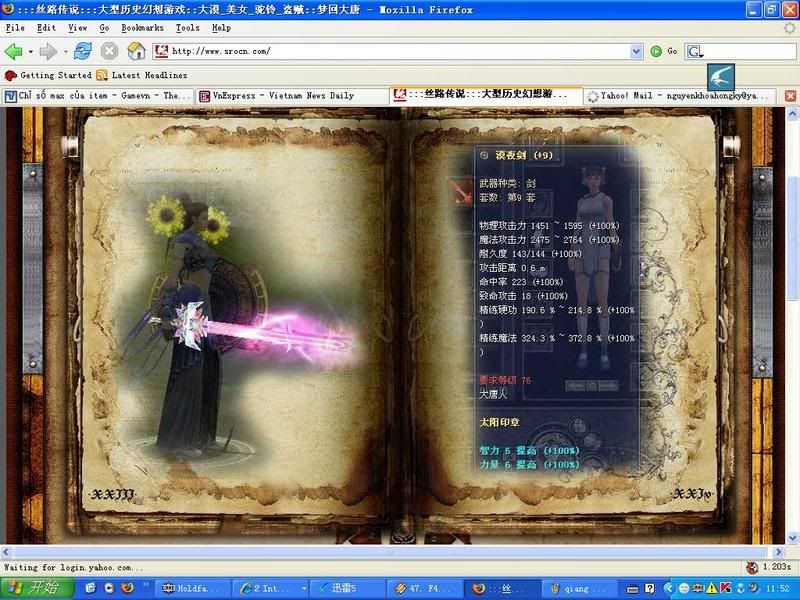Click the red K antivirus tray icon
The image size is (800, 600).
[725, 588]
